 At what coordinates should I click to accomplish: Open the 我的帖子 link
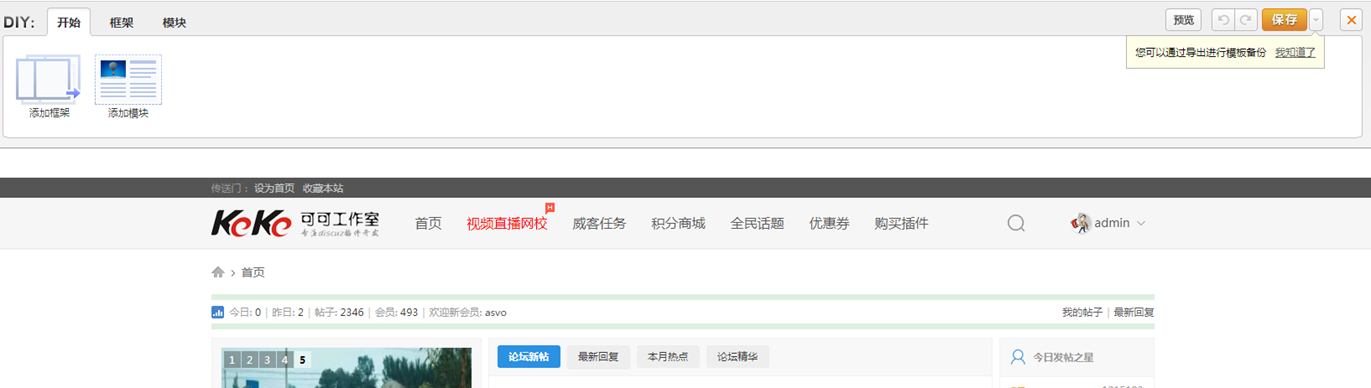[1082, 312]
